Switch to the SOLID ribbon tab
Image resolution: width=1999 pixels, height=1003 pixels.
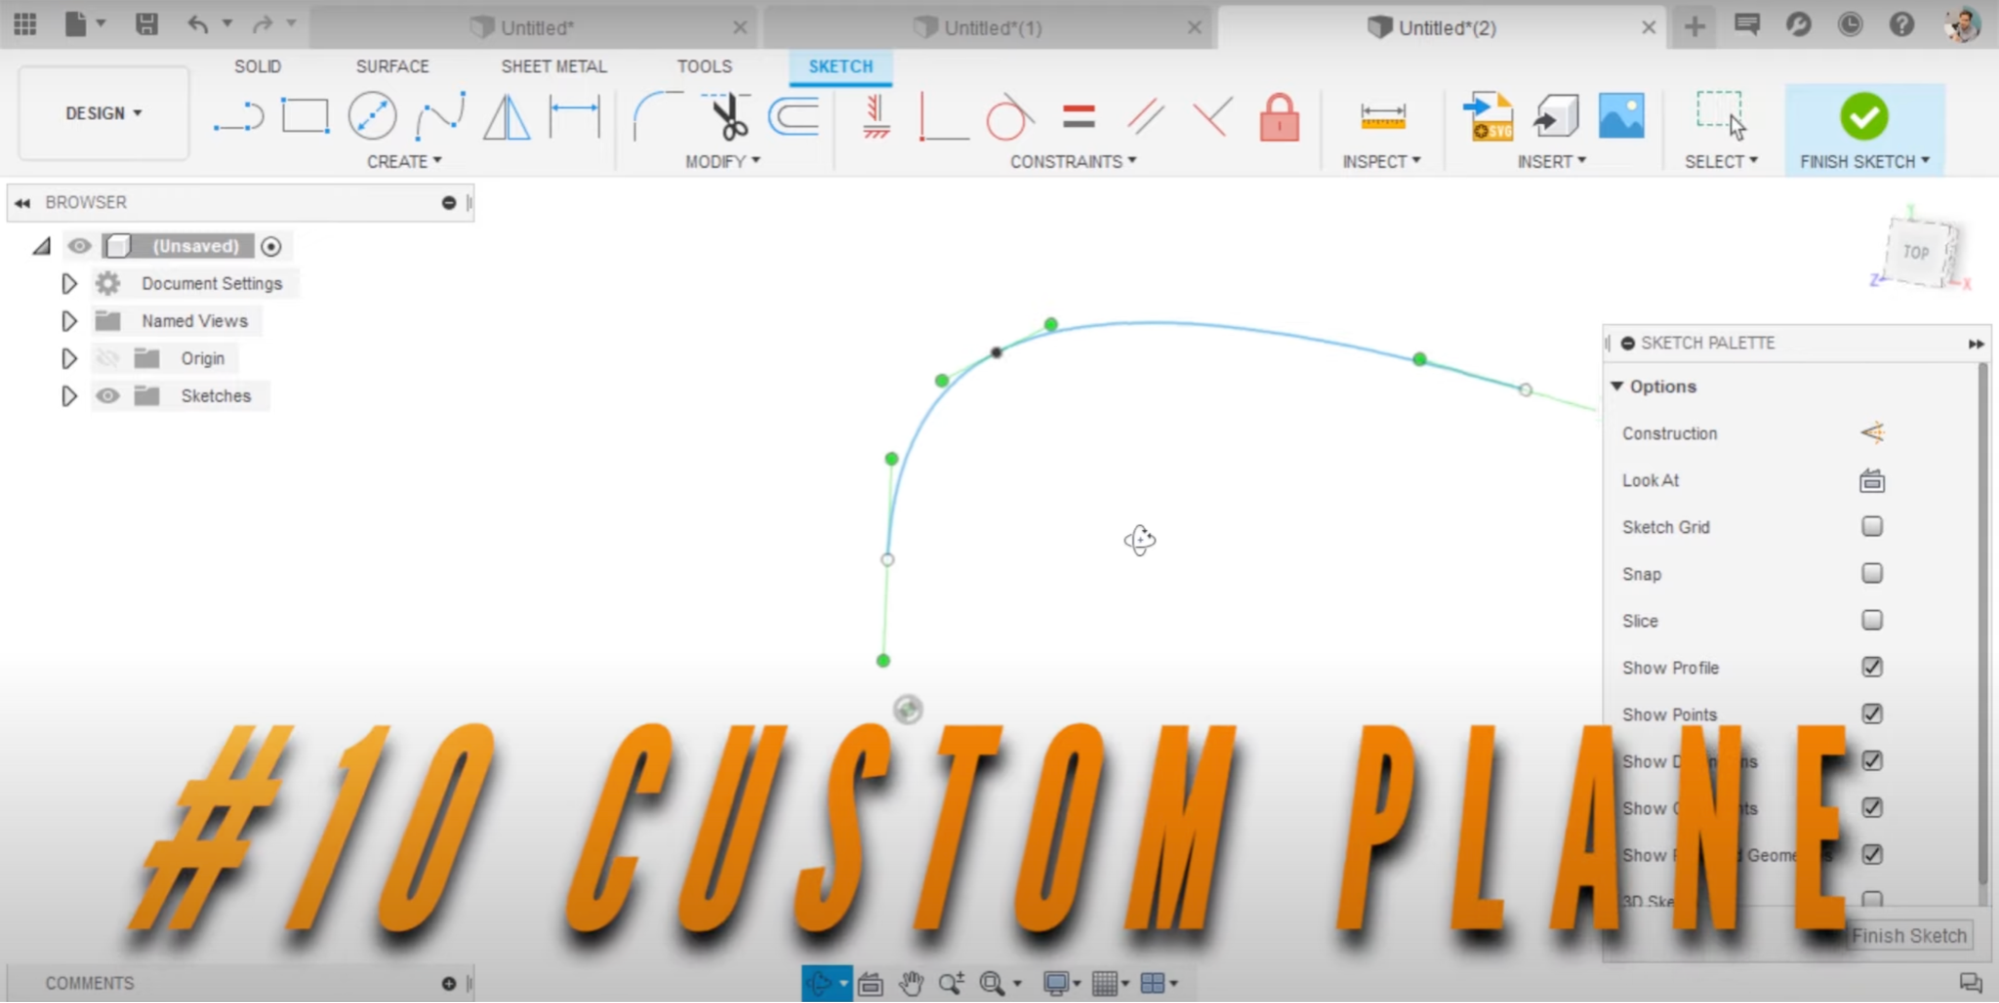[x=257, y=66]
